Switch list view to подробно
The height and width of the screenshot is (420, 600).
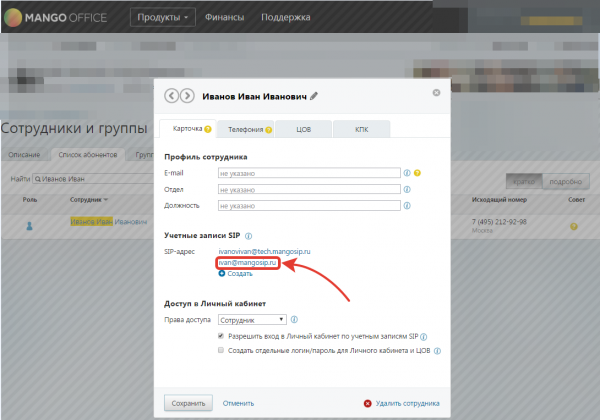pyautogui.click(x=565, y=182)
